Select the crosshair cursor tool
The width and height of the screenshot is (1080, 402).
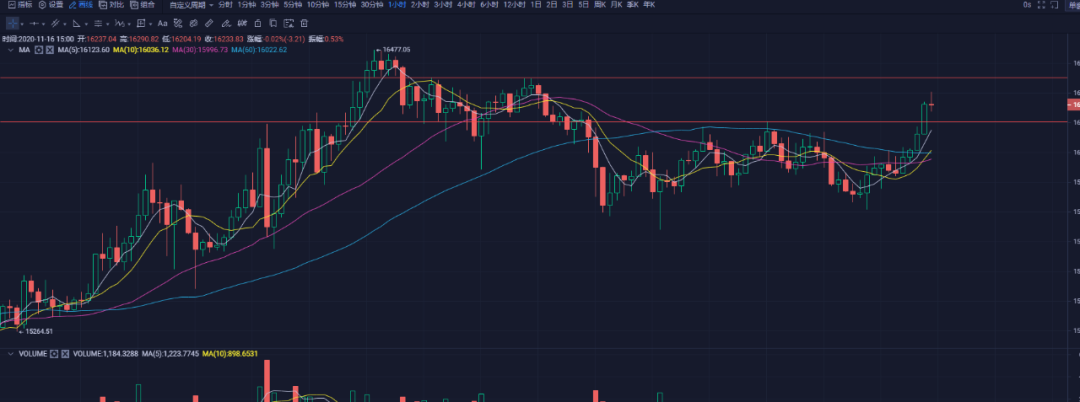[x=12, y=23]
